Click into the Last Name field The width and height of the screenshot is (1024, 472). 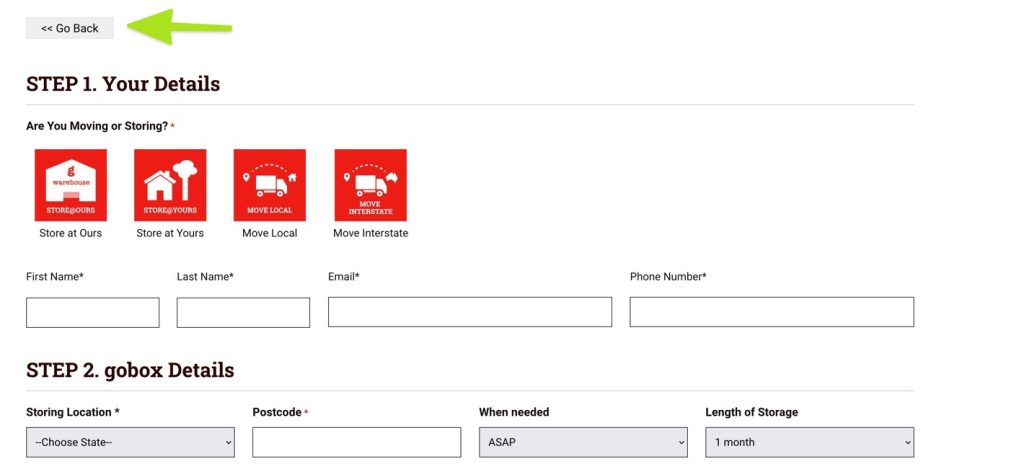point(243,312)
